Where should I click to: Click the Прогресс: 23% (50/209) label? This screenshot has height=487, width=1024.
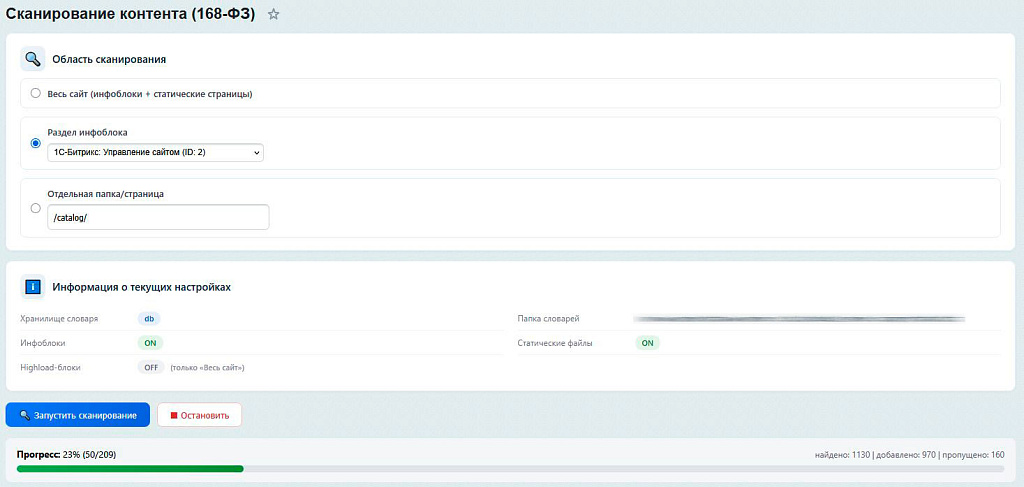click(66, 455)
